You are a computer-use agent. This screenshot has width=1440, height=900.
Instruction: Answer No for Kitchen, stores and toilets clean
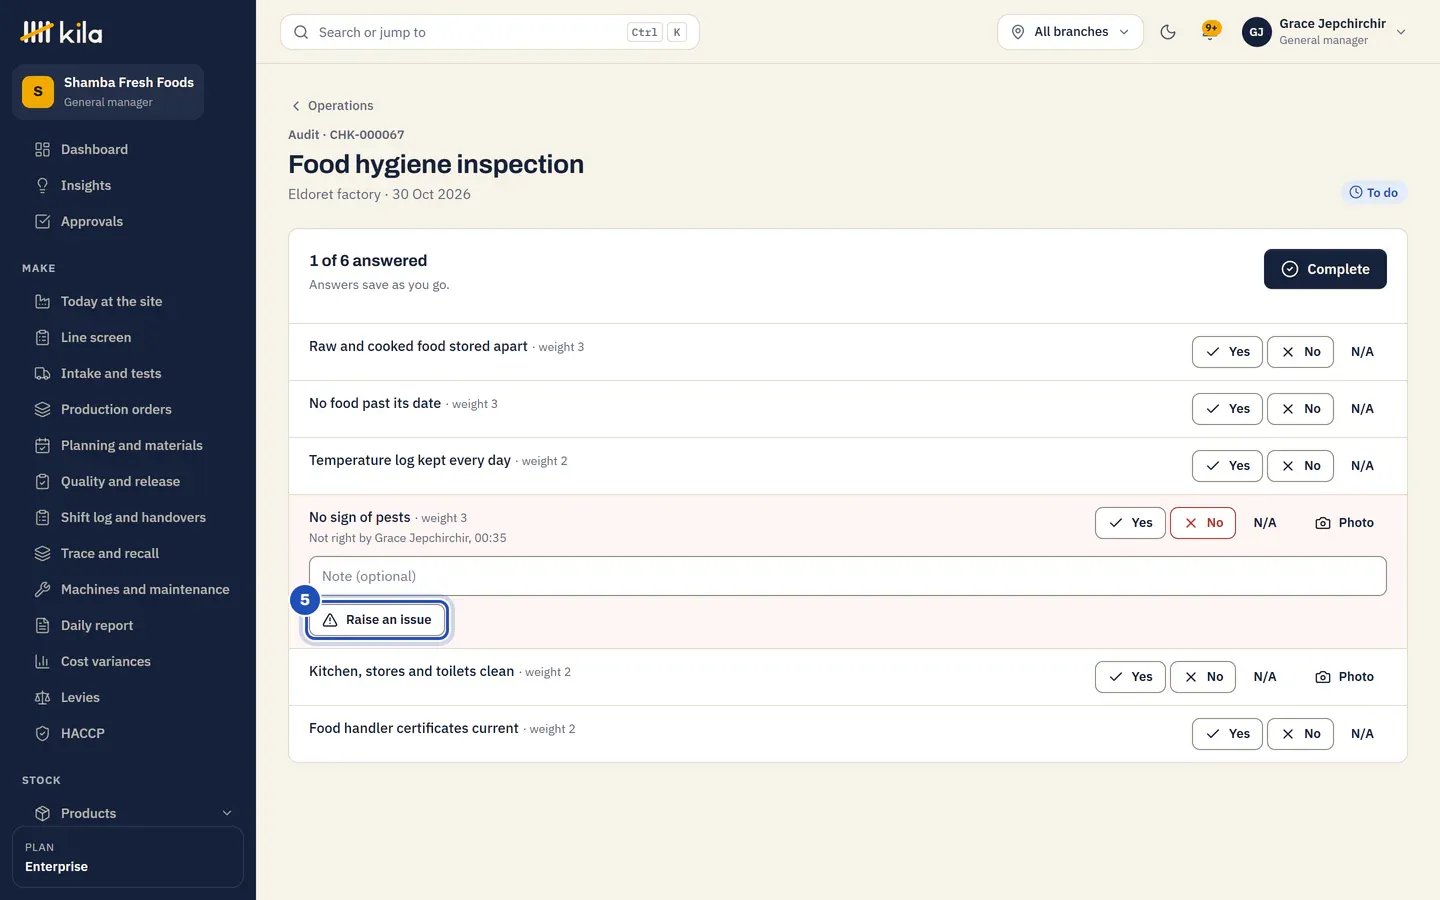(1203, 677)
